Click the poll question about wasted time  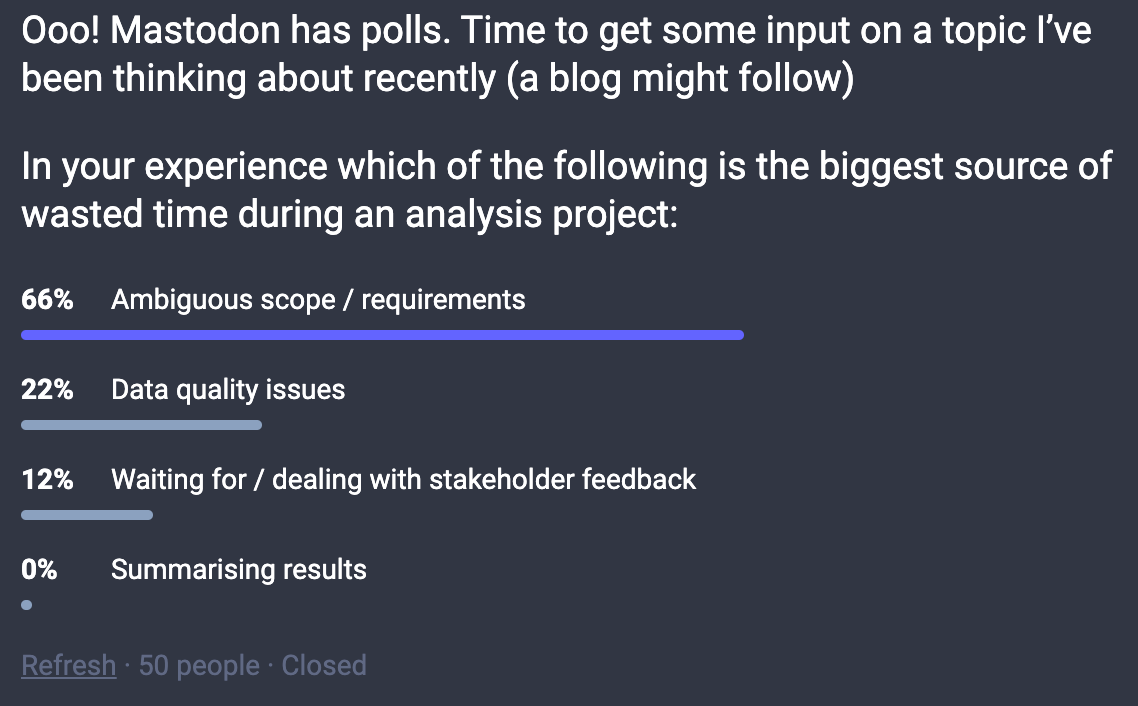click(566, 190)
